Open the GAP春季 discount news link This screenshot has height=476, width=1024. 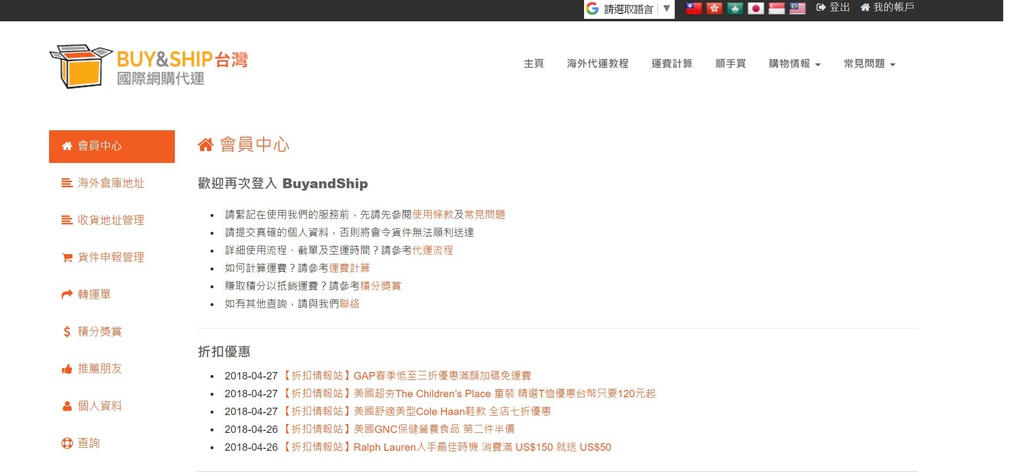coord(442,376)
